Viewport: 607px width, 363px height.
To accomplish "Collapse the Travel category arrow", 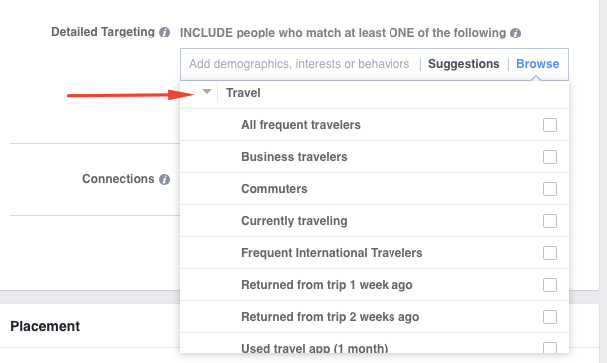I will click(x=207, y=92).
